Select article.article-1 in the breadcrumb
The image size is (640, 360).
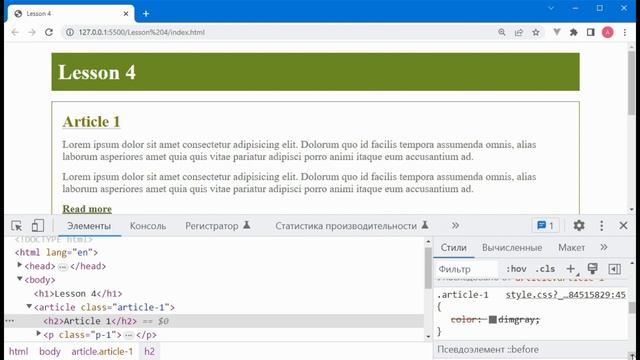(x=102, y=351)
